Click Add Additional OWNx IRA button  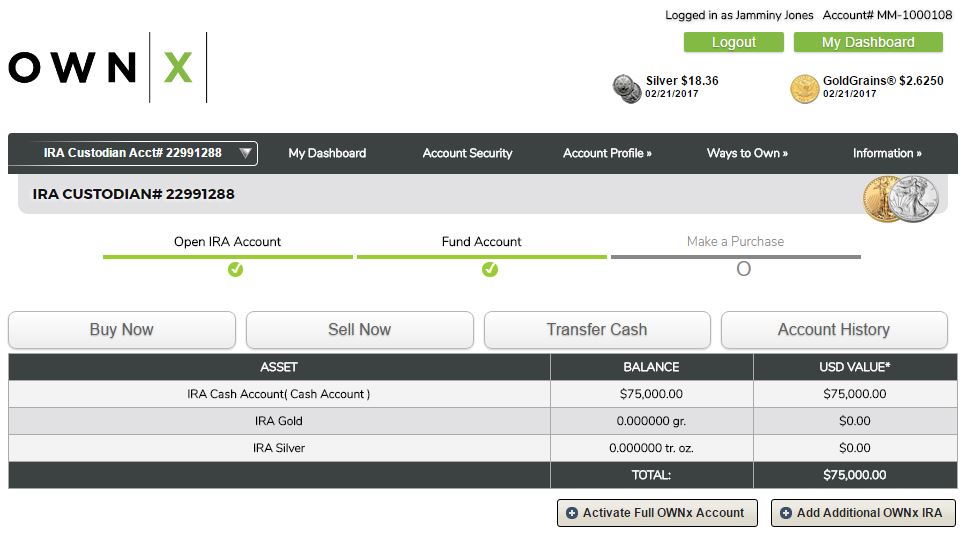(864, 513)
